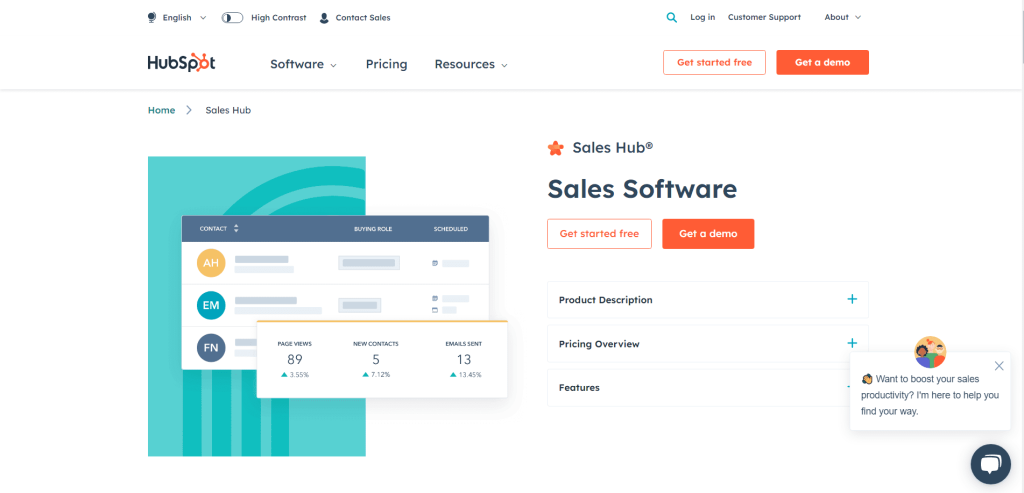Click the globe language icon
This screenshot has height=493, width=1024.
pos(152,18)
